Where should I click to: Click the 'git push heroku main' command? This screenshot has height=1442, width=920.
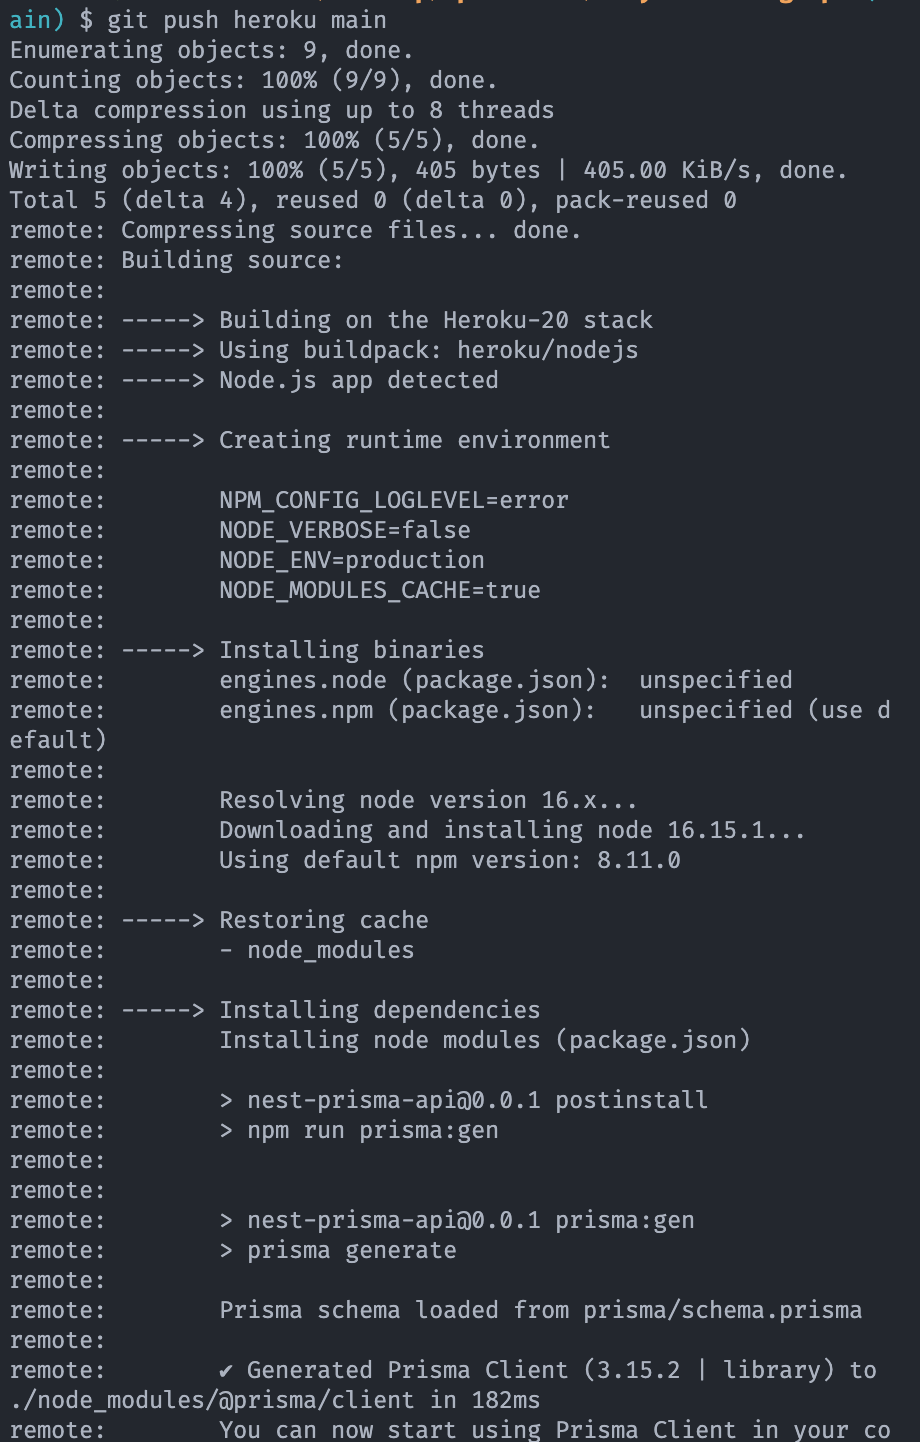(246, 20)
